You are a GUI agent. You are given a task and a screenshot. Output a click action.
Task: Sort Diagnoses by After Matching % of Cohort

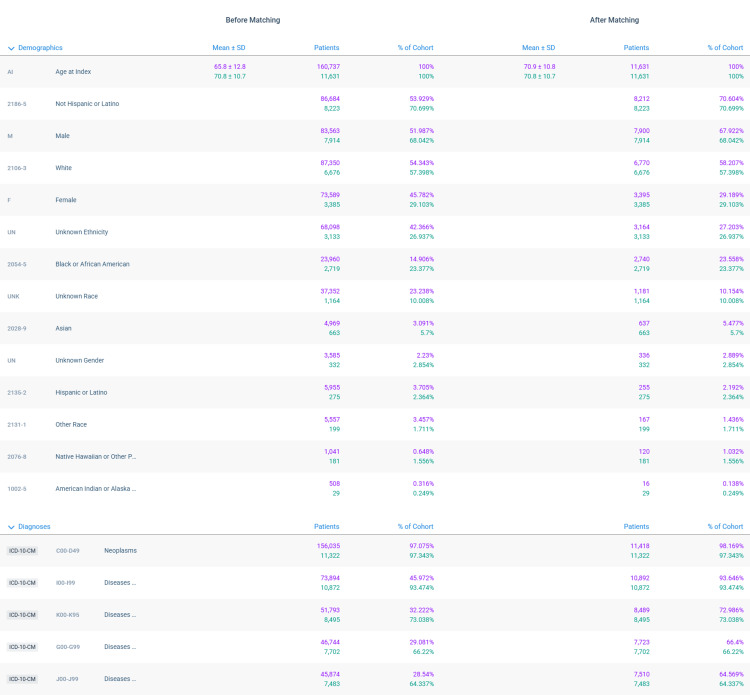[725, 527]
